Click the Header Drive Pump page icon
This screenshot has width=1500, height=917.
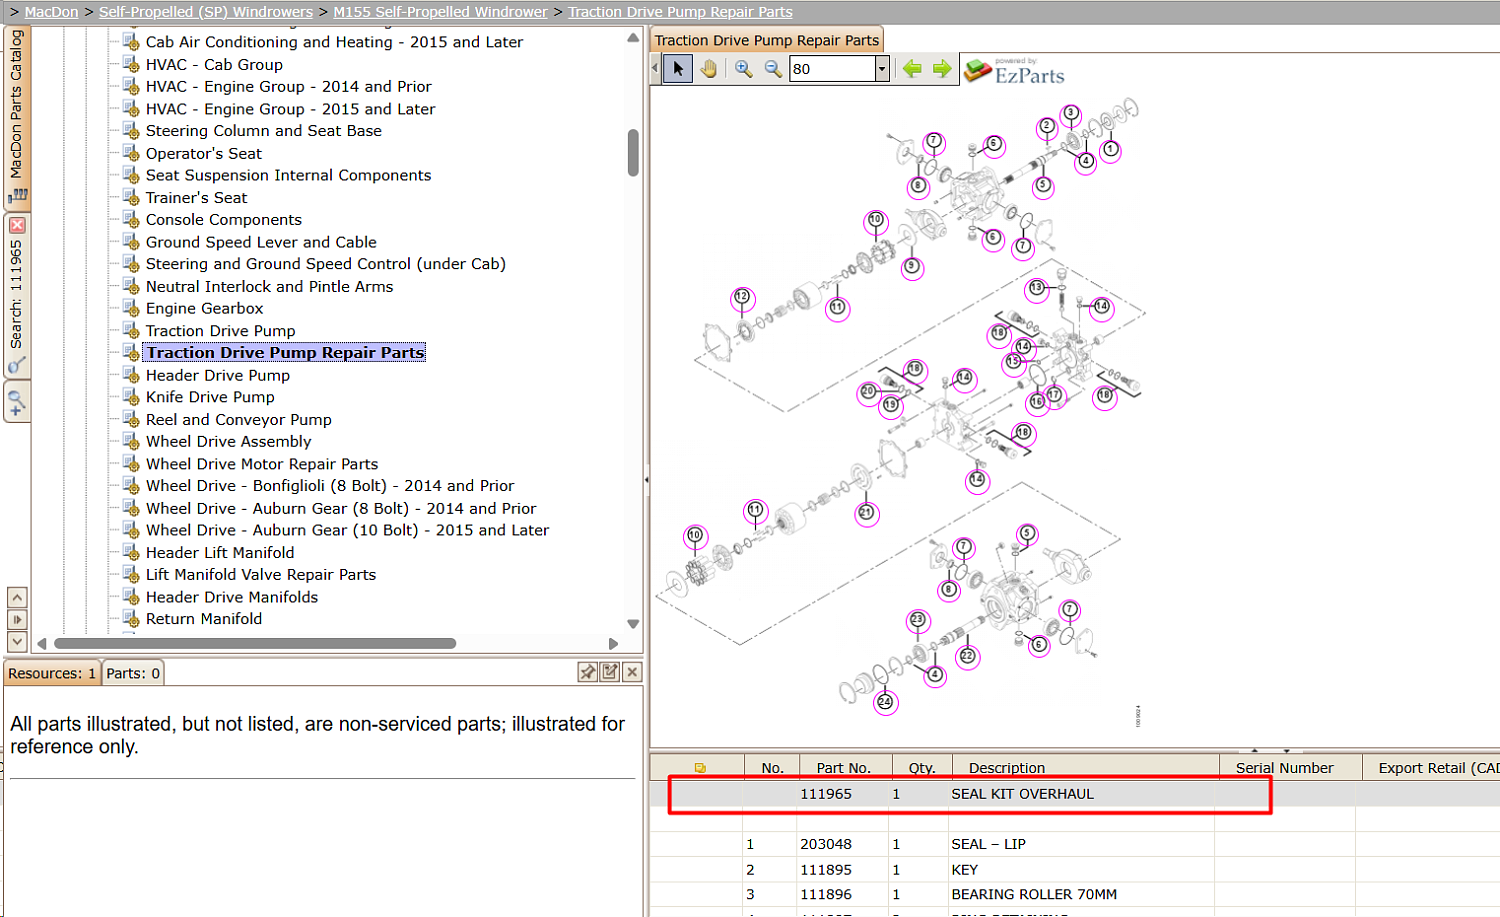(131, 375)
